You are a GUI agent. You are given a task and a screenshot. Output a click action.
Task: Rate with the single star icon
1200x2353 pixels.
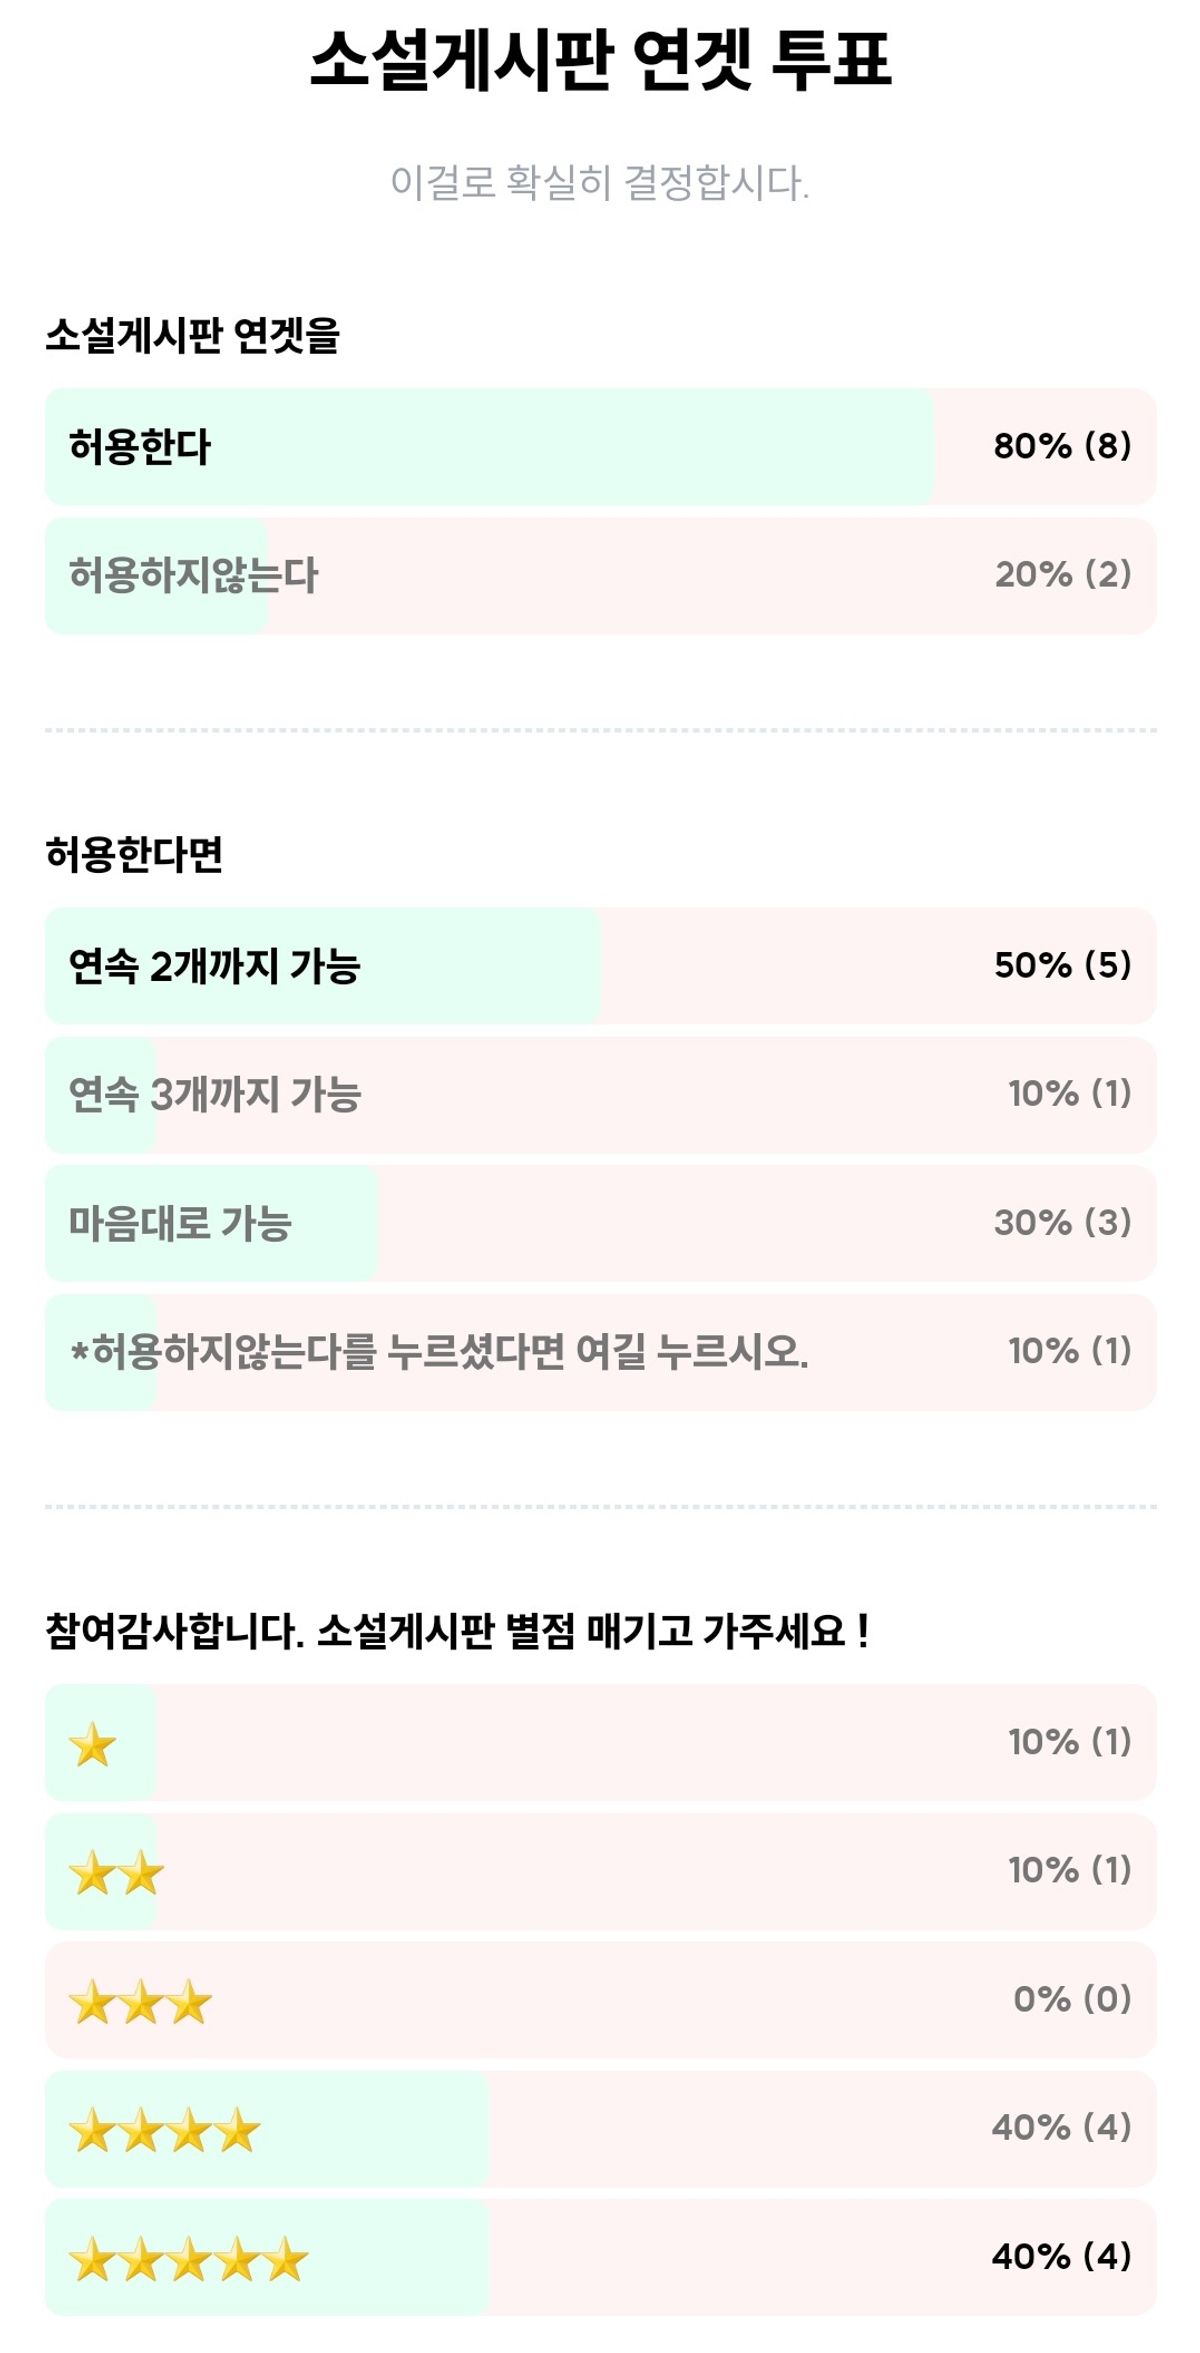click(x=93, y=1744)
